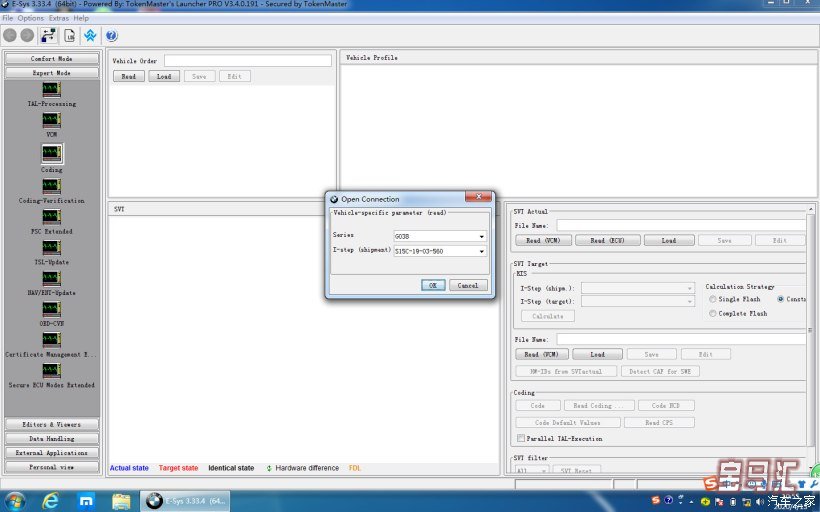
Task: Open the Coding-Verification module icon
Action: coord(51,187)
